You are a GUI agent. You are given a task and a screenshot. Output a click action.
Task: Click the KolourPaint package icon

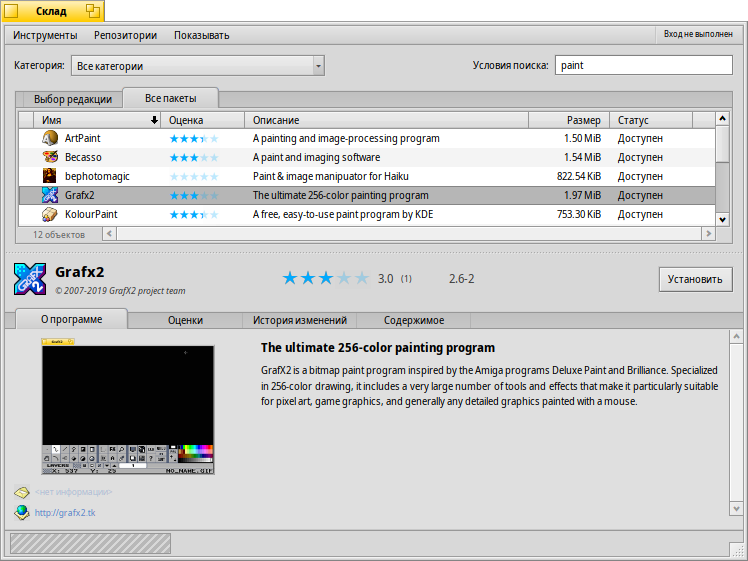(x=49, y=214)
